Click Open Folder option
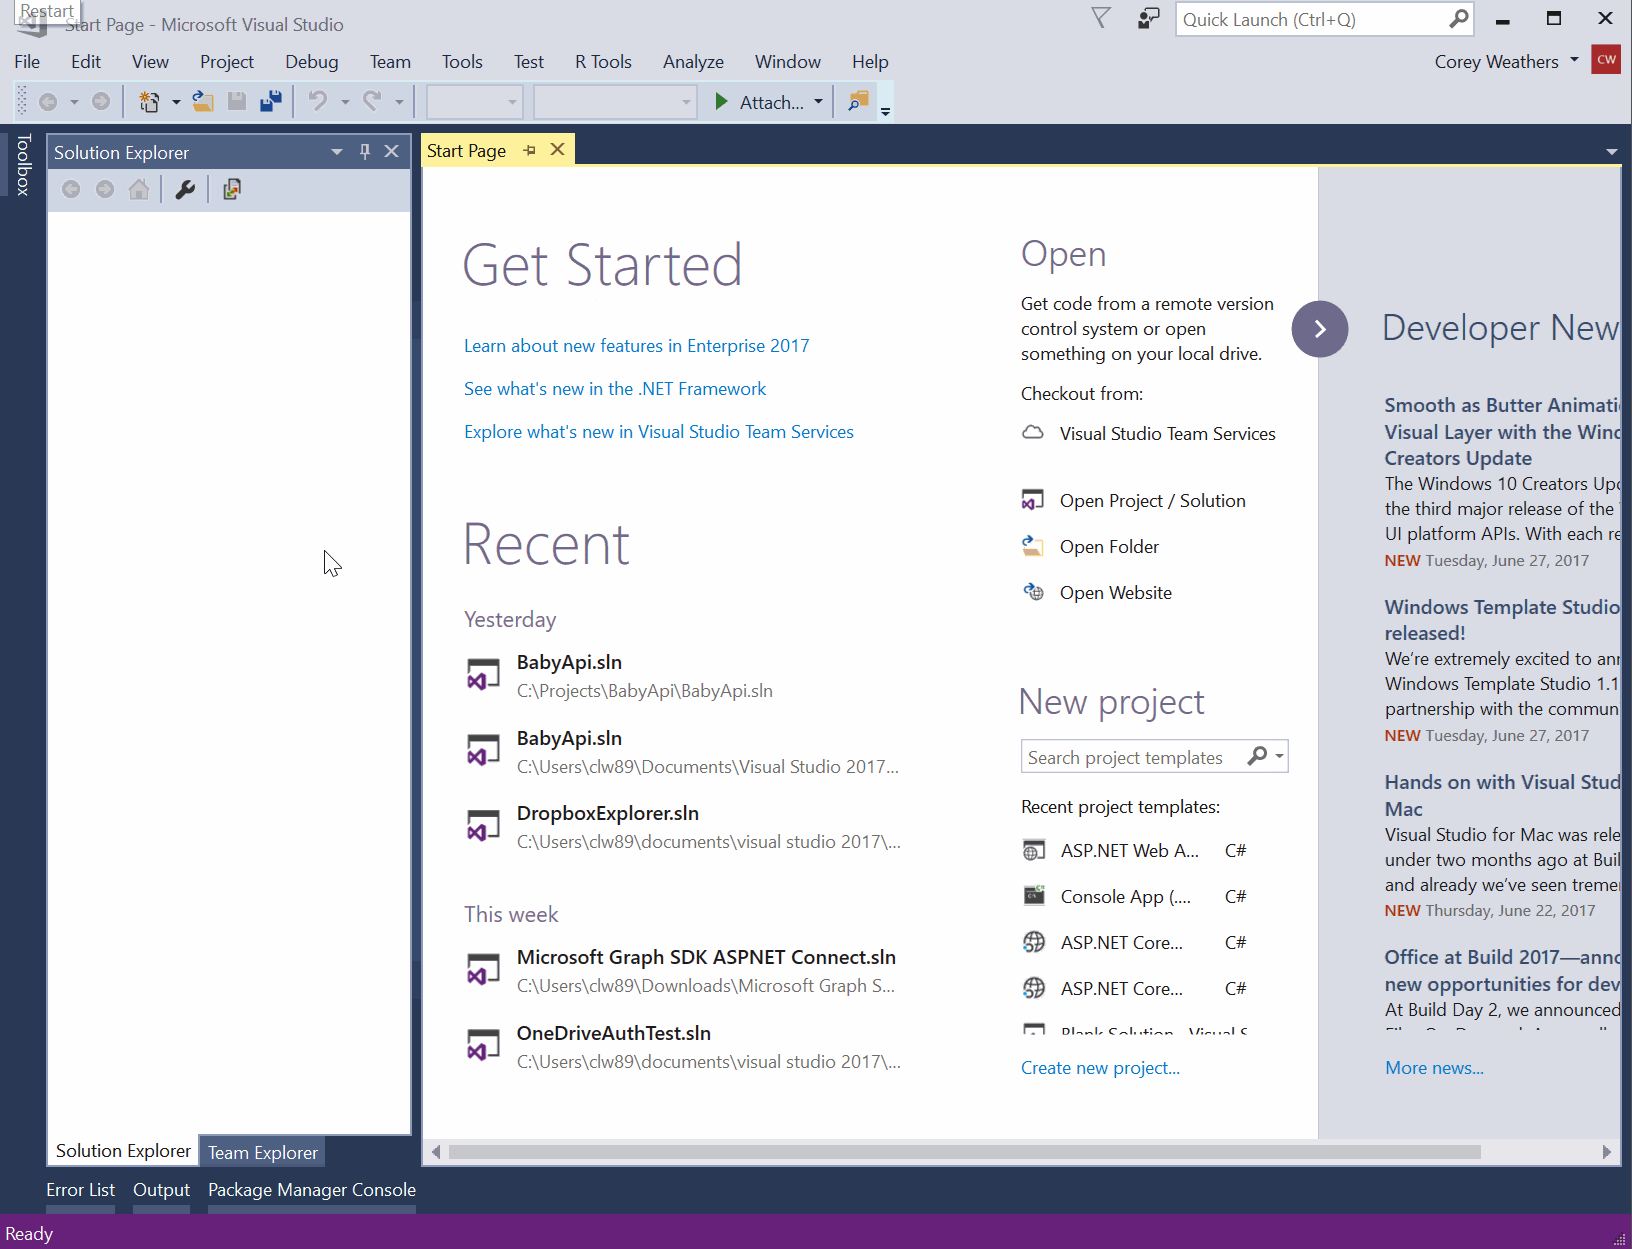The height and width of the screenshot is (1249, 1632). coord(1090,547)
